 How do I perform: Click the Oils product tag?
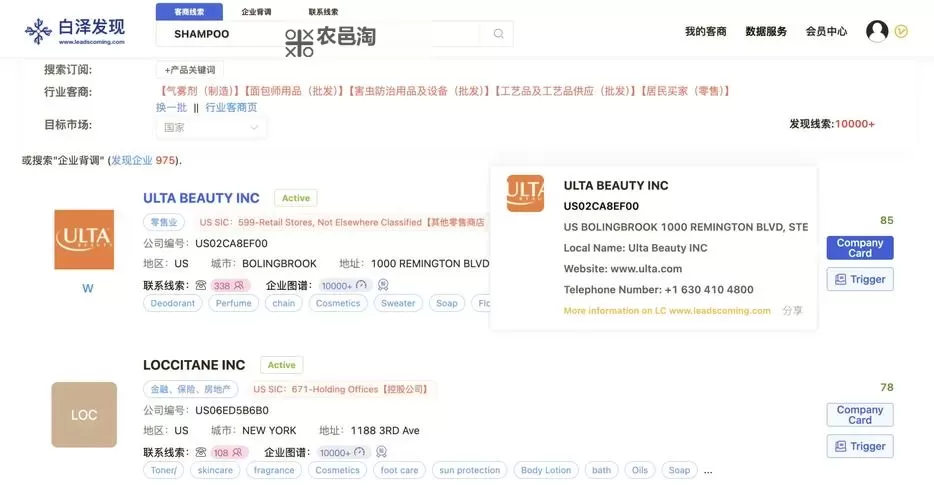640,470
